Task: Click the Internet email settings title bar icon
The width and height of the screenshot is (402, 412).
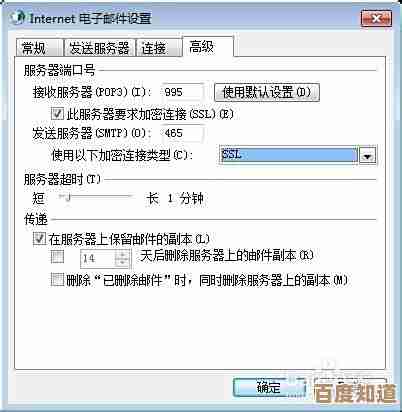Action: [18, 17]
